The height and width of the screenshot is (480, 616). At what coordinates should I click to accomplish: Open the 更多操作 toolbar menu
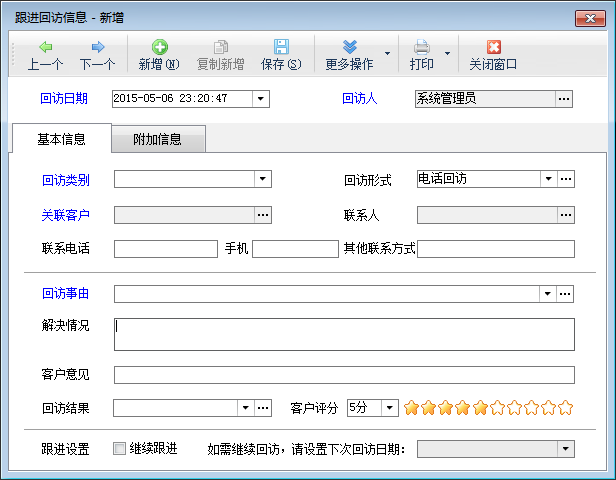pos(349,55)
